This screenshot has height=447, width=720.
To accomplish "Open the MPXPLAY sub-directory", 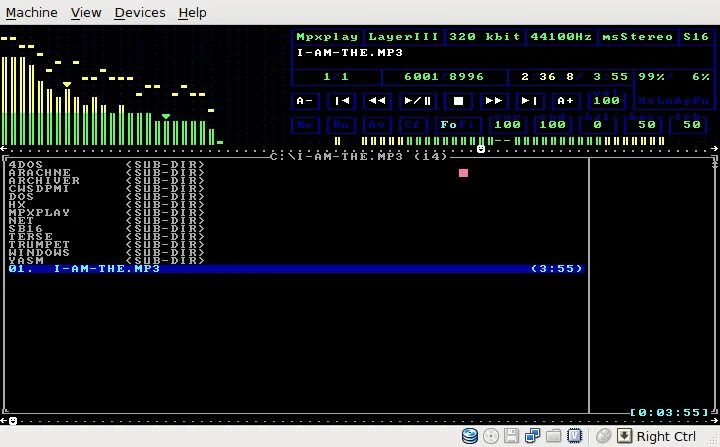I will [x=107, y=213].
